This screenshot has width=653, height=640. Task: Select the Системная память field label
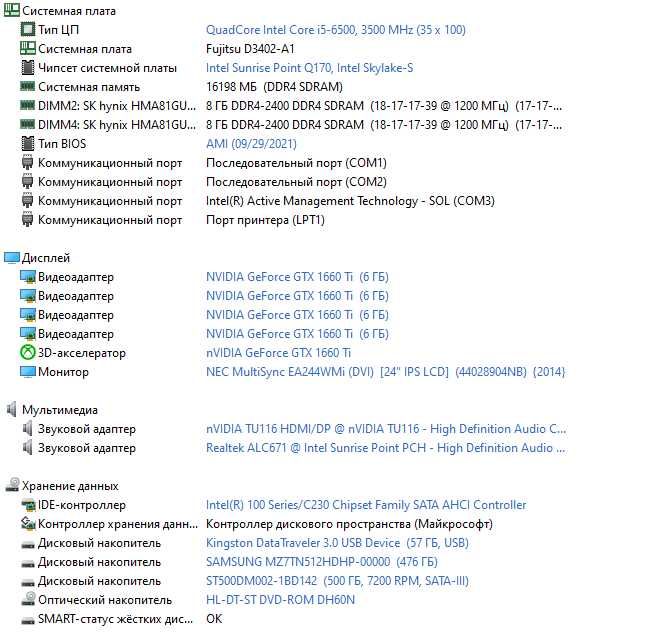tap(89, 87)
